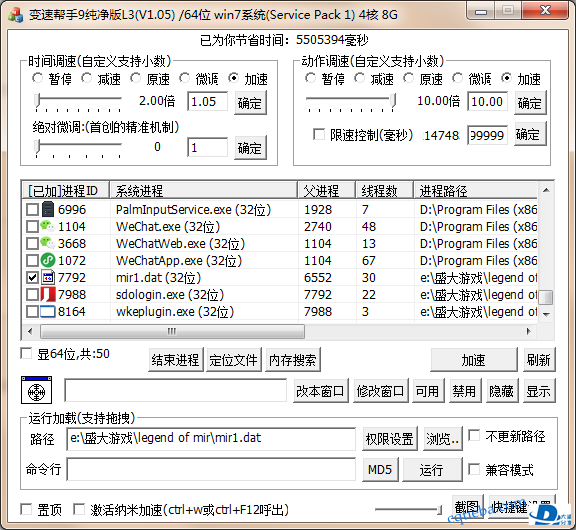Click the 隐藏 window button
The width and height of the screenshot is (576, 530).
pos(502,391)
